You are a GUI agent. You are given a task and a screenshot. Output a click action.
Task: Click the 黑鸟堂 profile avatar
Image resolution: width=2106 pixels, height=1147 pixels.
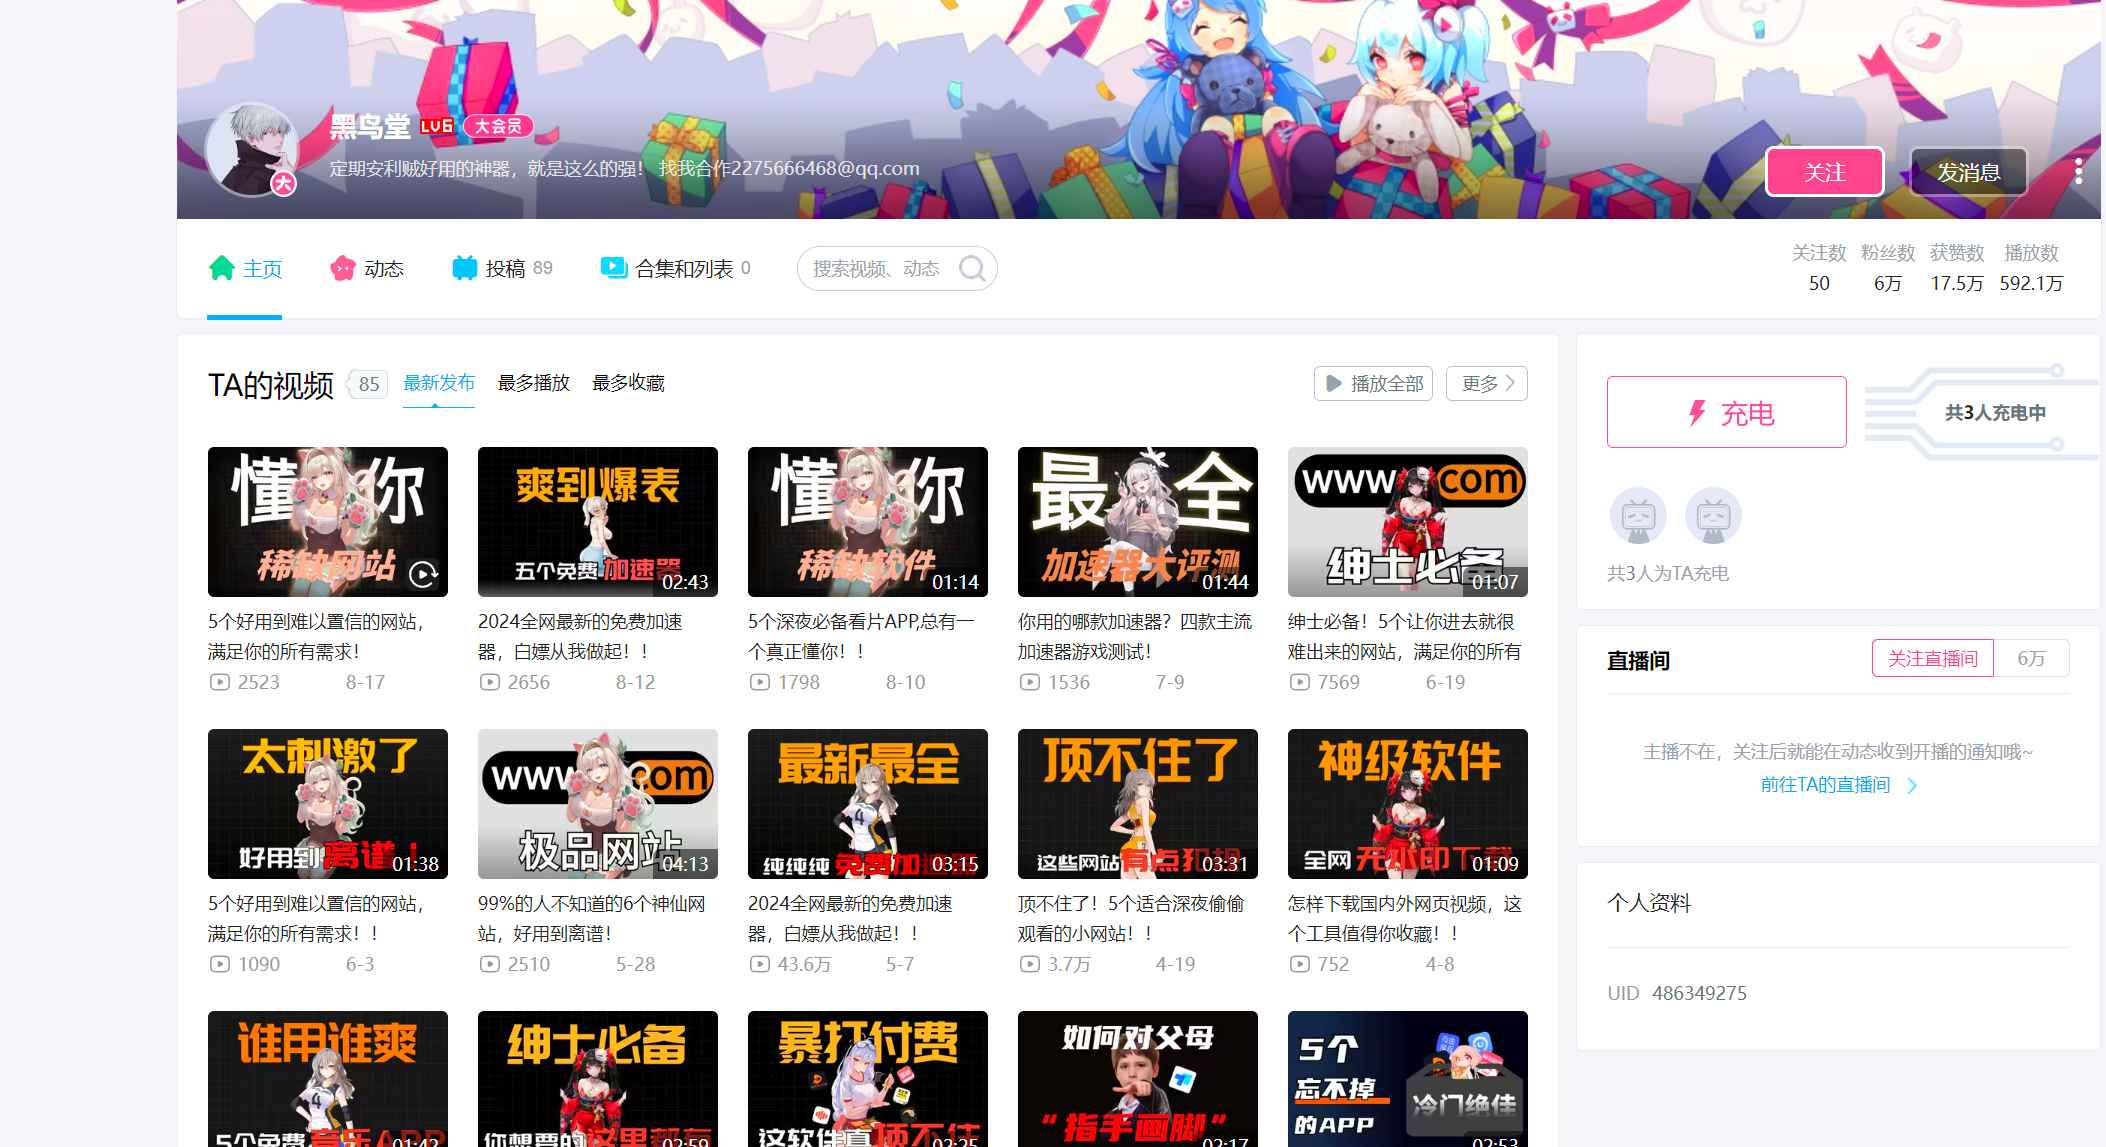[252, 148]
